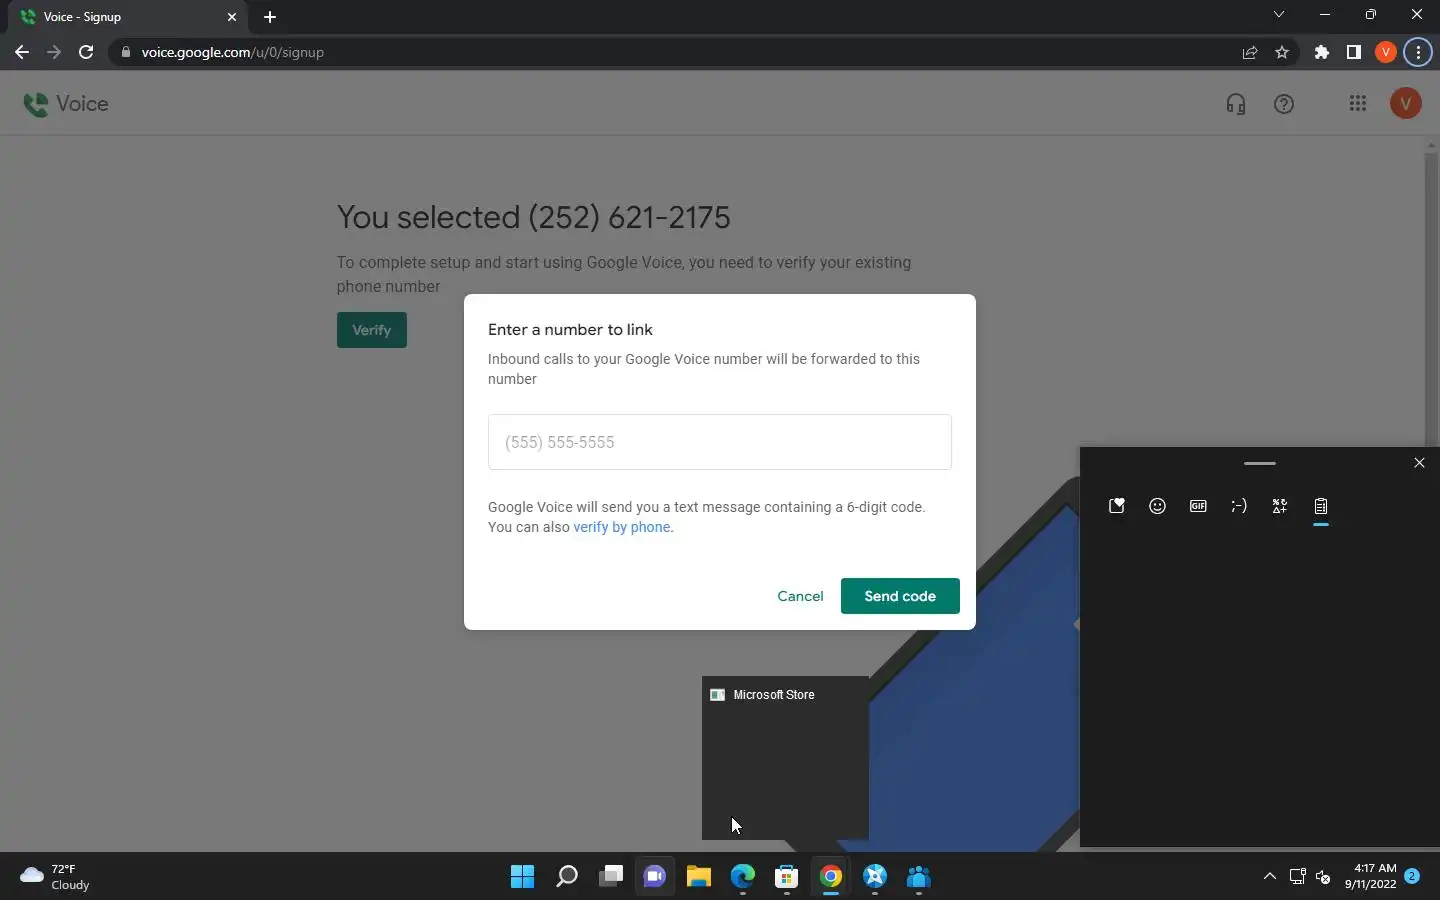1440x900 pixels.
Task: Close the Voice - Signup tab
Action: 232,17
